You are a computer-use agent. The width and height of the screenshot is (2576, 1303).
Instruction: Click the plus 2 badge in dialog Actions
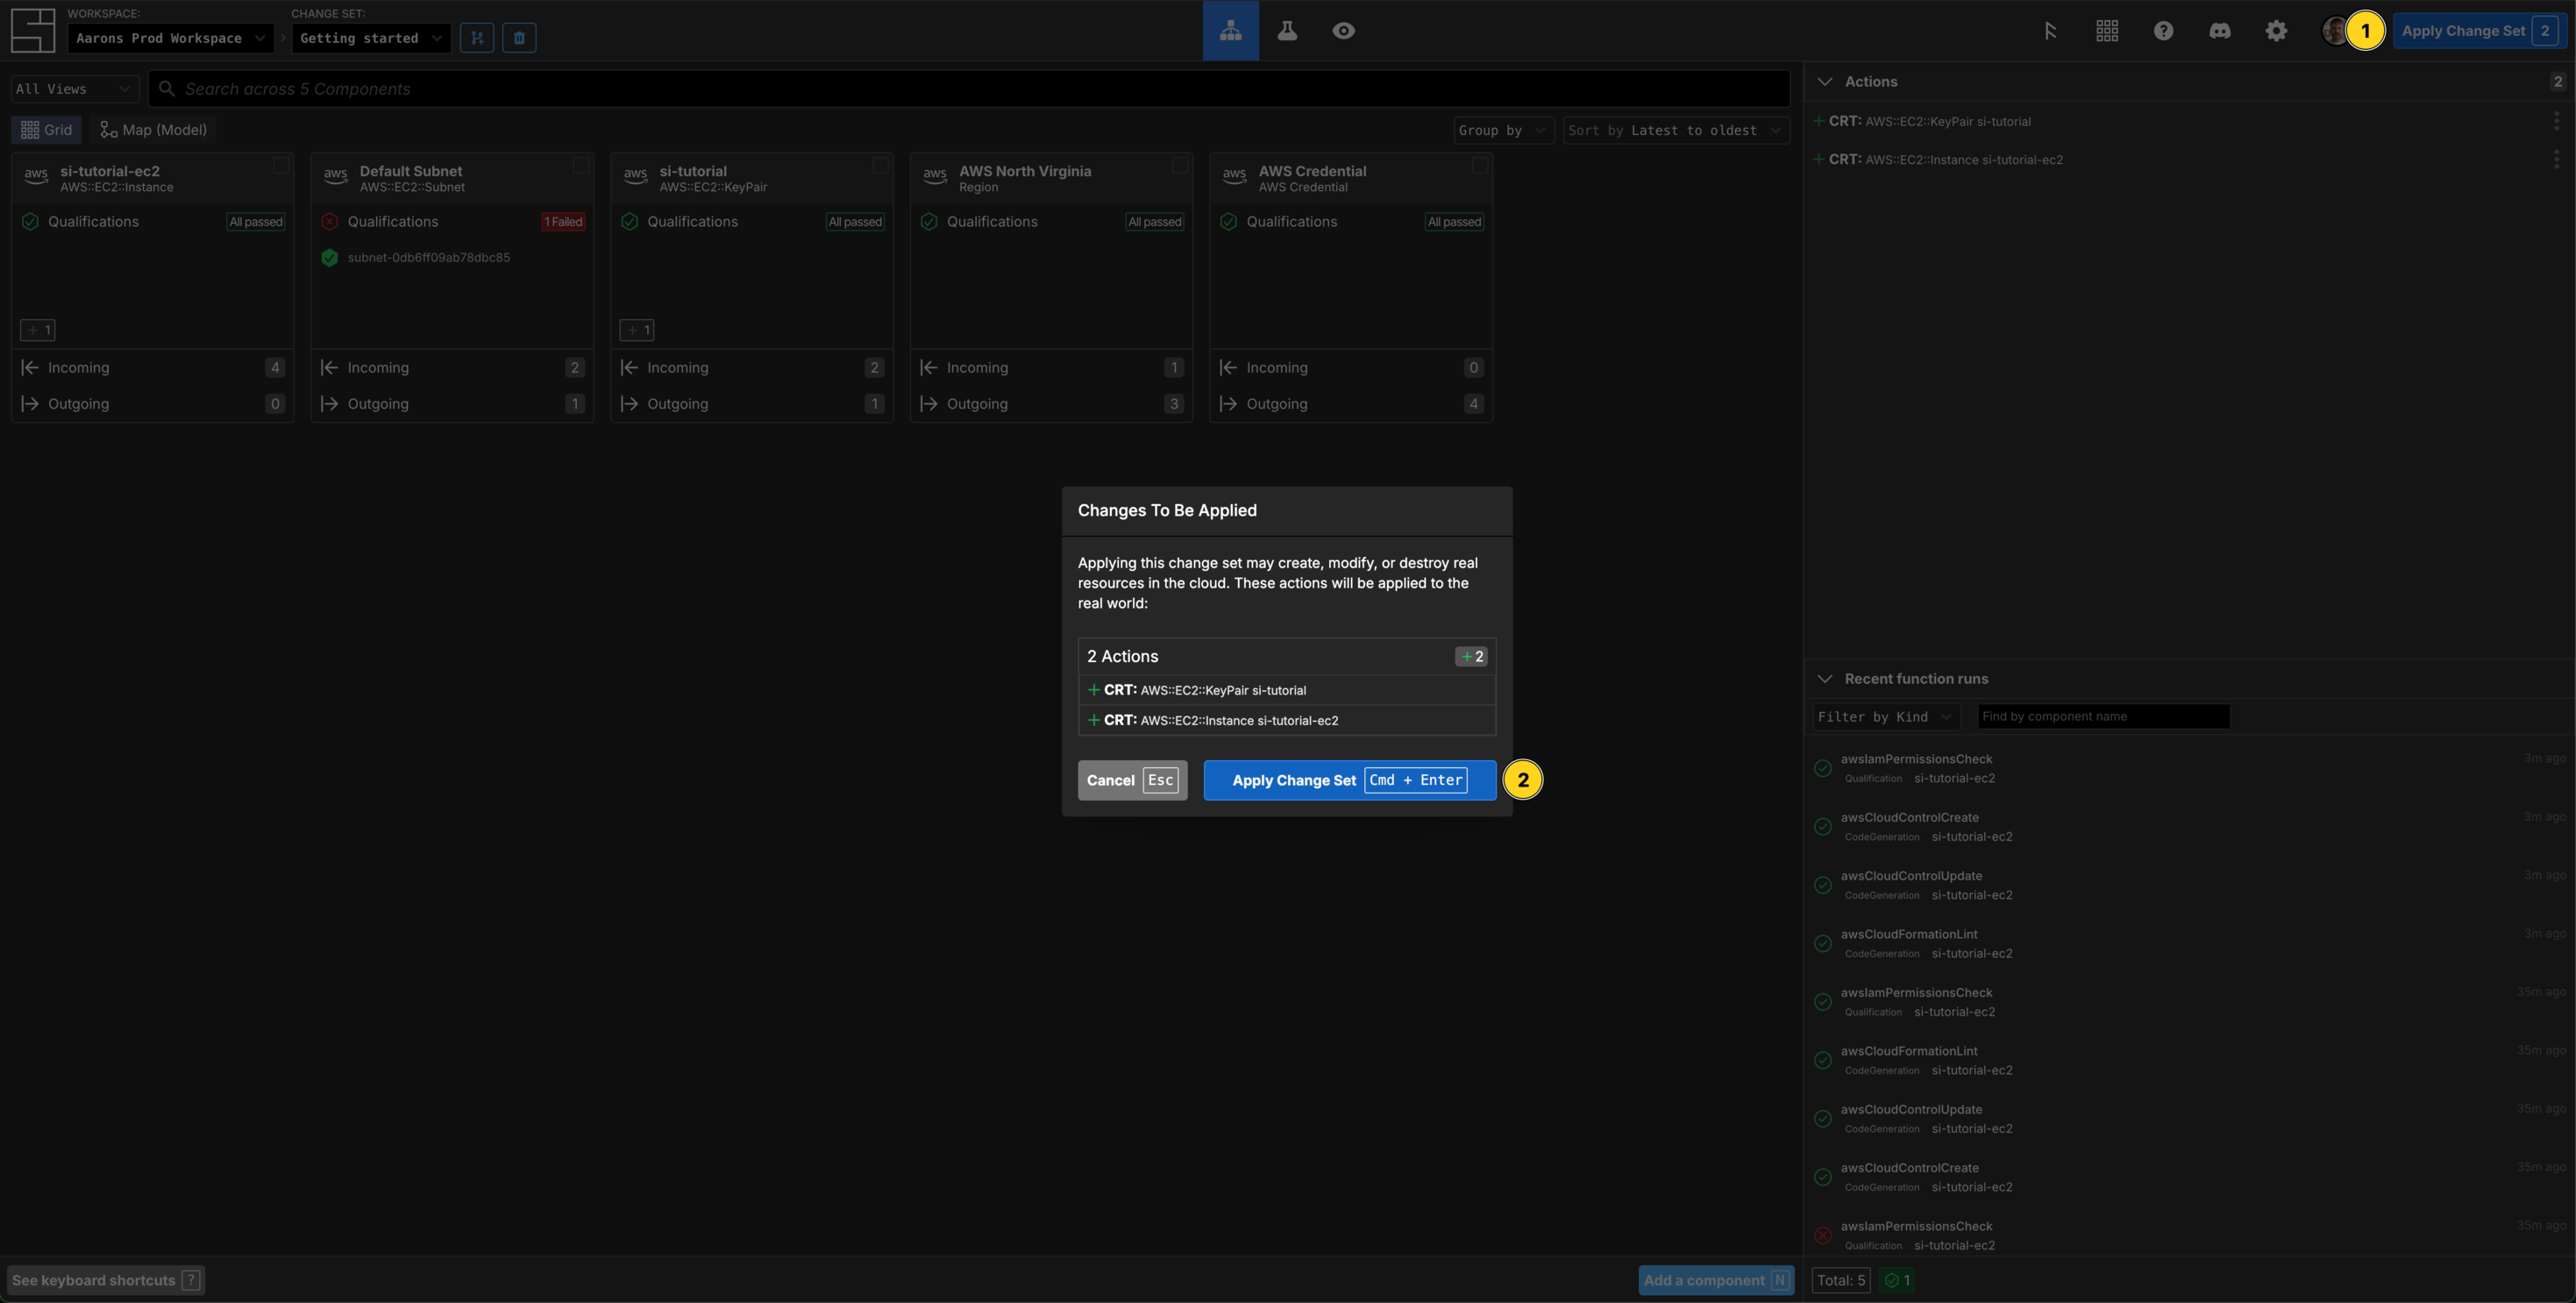click(x=1471, y=657)
